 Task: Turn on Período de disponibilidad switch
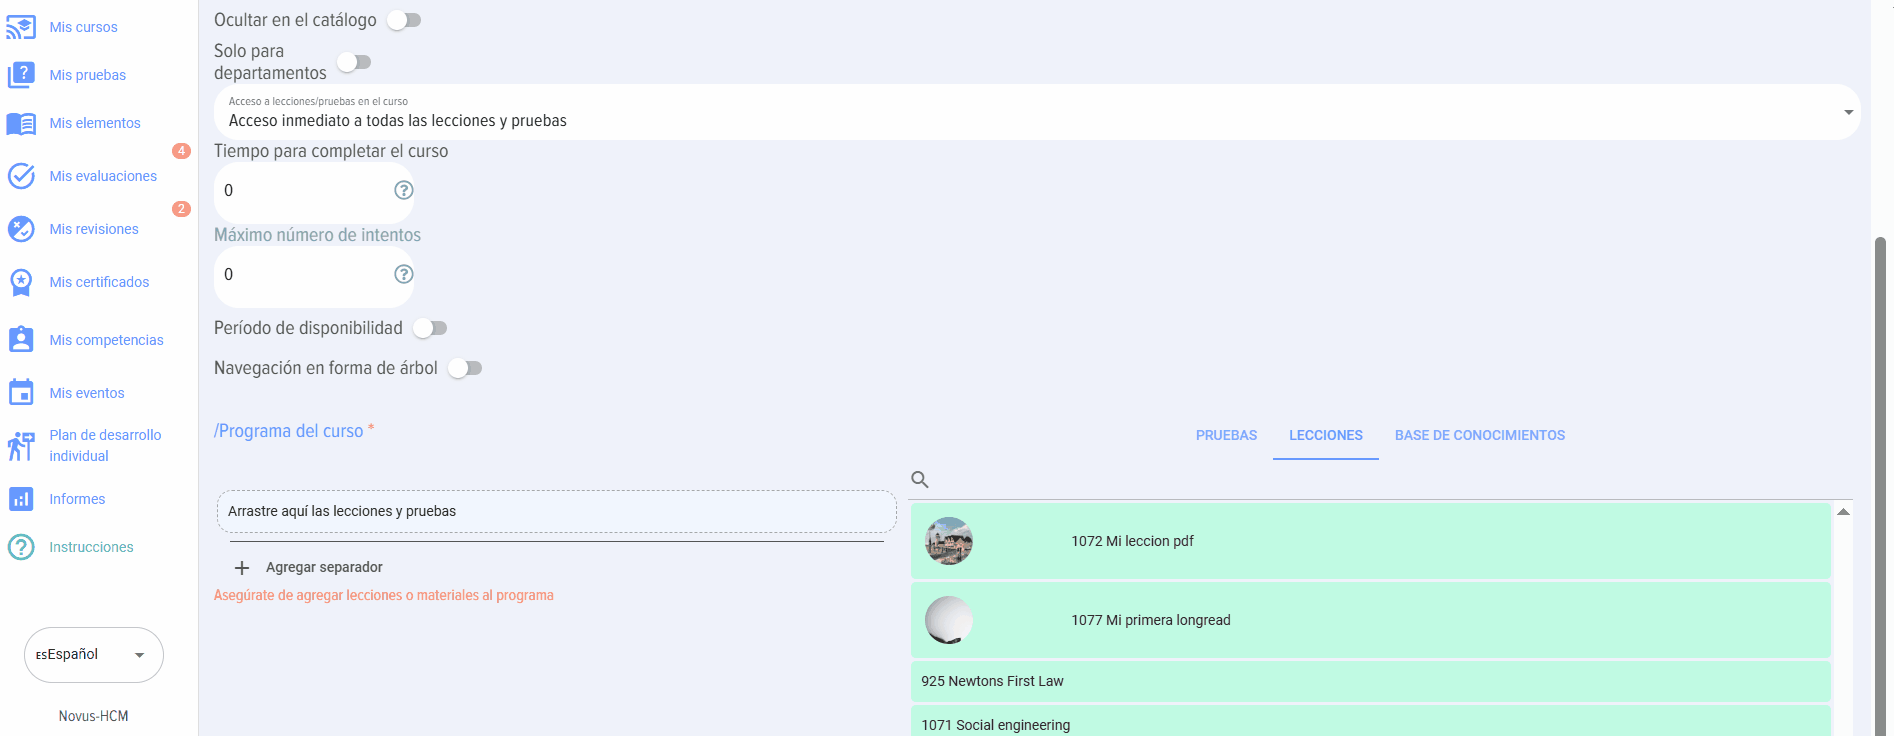pyautogui.click(x=431, y=328)
